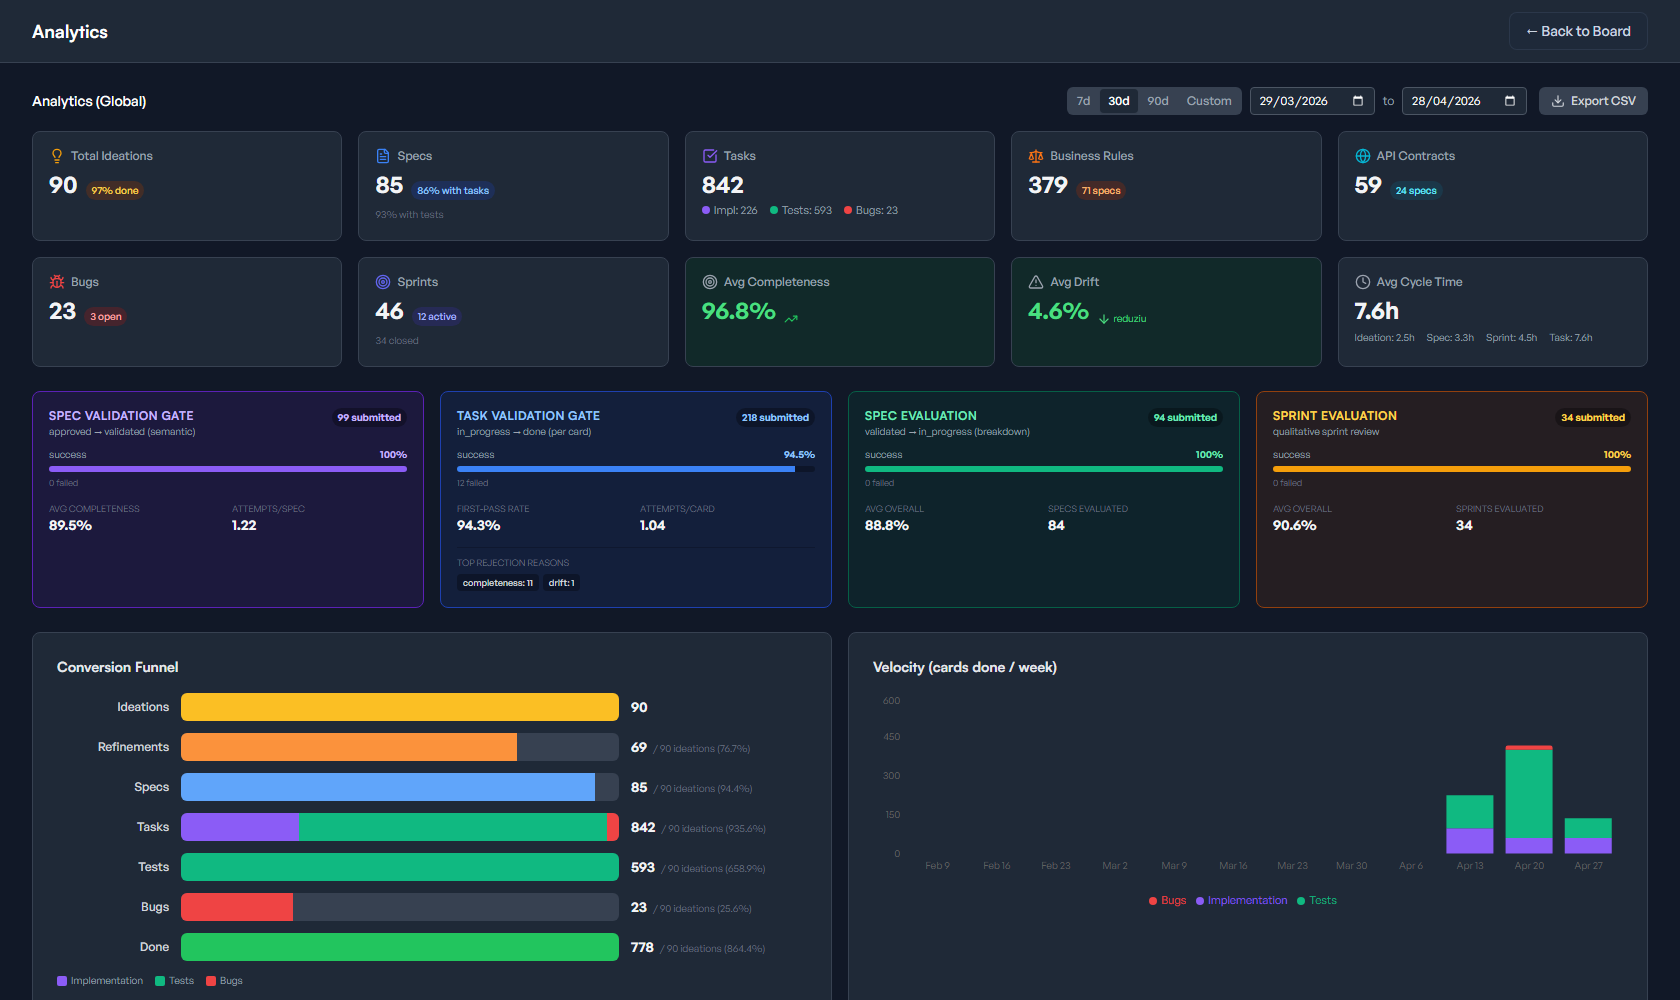Click the lightbulb icon on Total Ideations card
This screenshot has width=1680, height=1000.
[57, 156]
